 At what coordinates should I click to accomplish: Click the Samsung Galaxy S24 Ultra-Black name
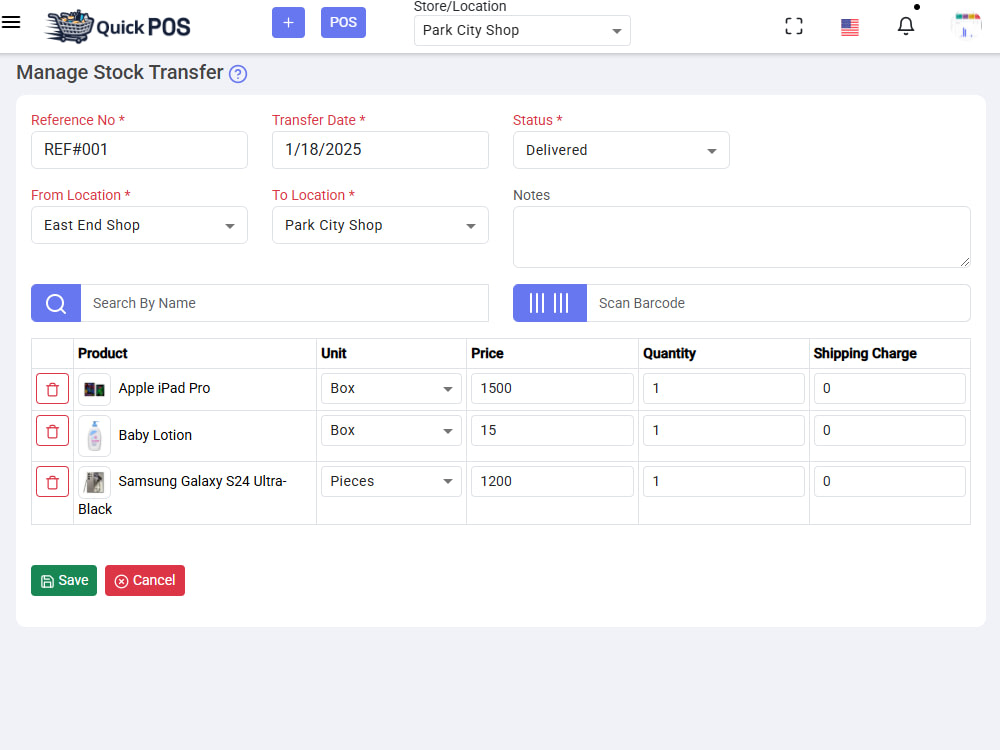tap(182, 495)
